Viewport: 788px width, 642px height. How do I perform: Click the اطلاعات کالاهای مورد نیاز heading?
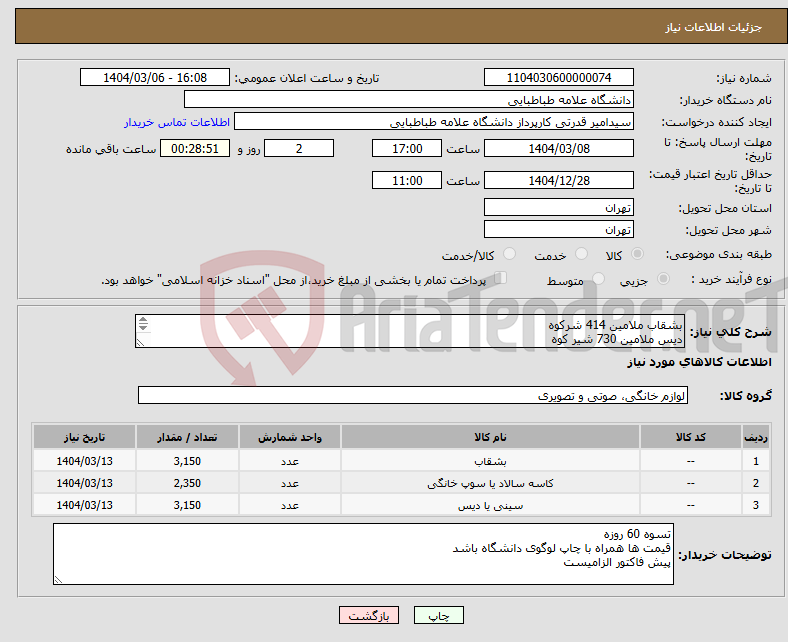click(x=699, y=362)
